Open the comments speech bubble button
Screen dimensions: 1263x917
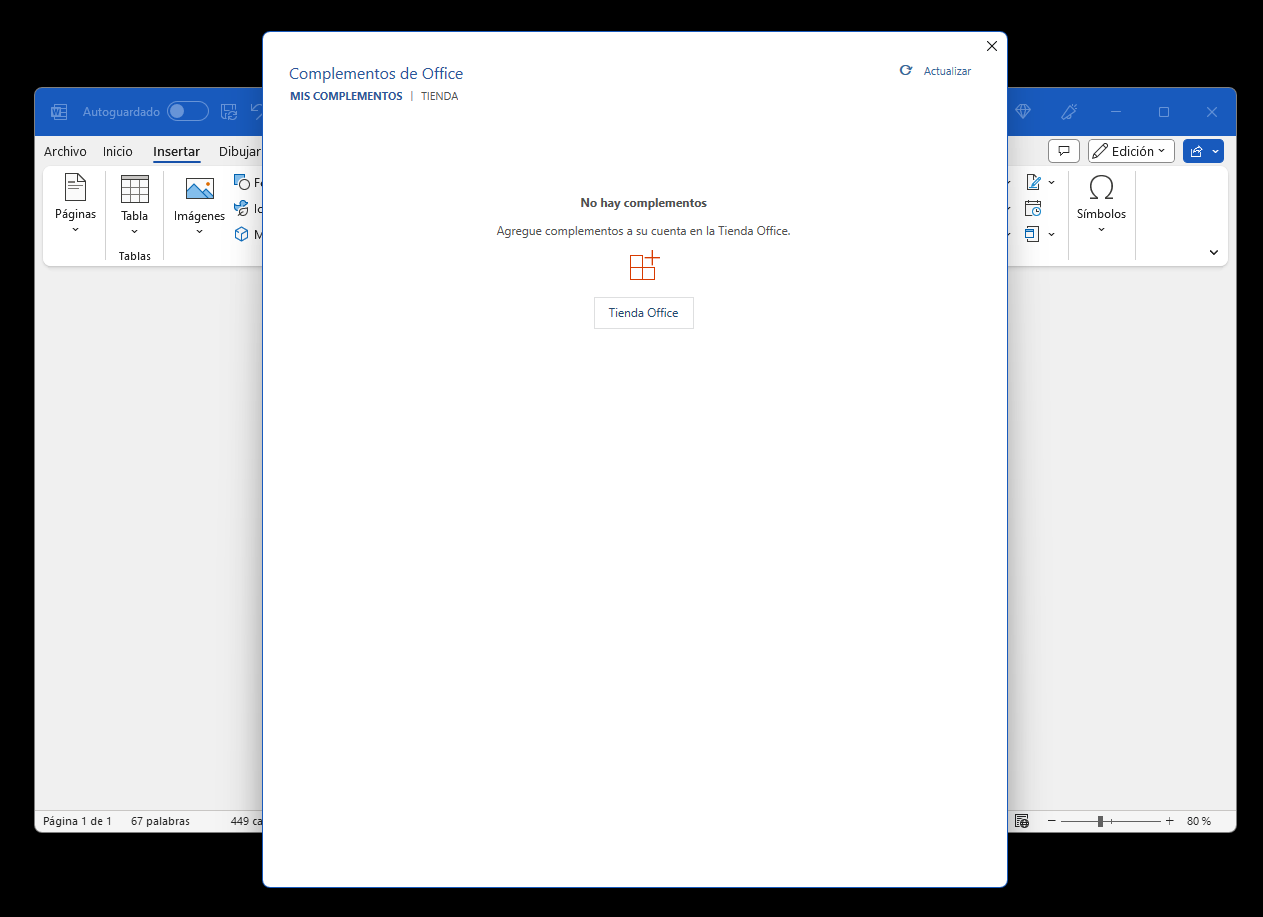[1064, 151]
